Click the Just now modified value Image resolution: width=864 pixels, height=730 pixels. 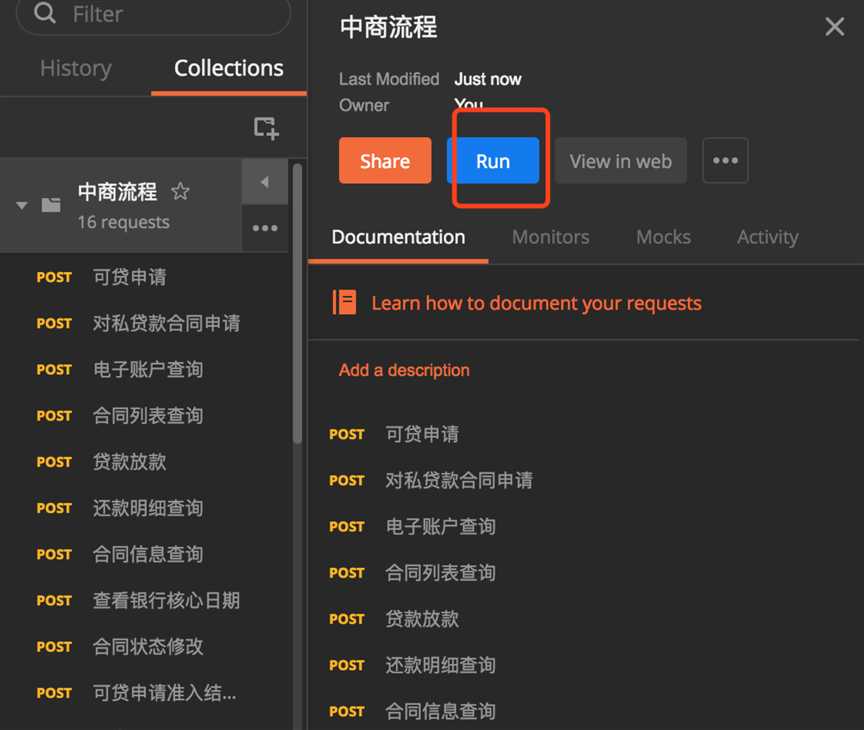coord(488,79)
